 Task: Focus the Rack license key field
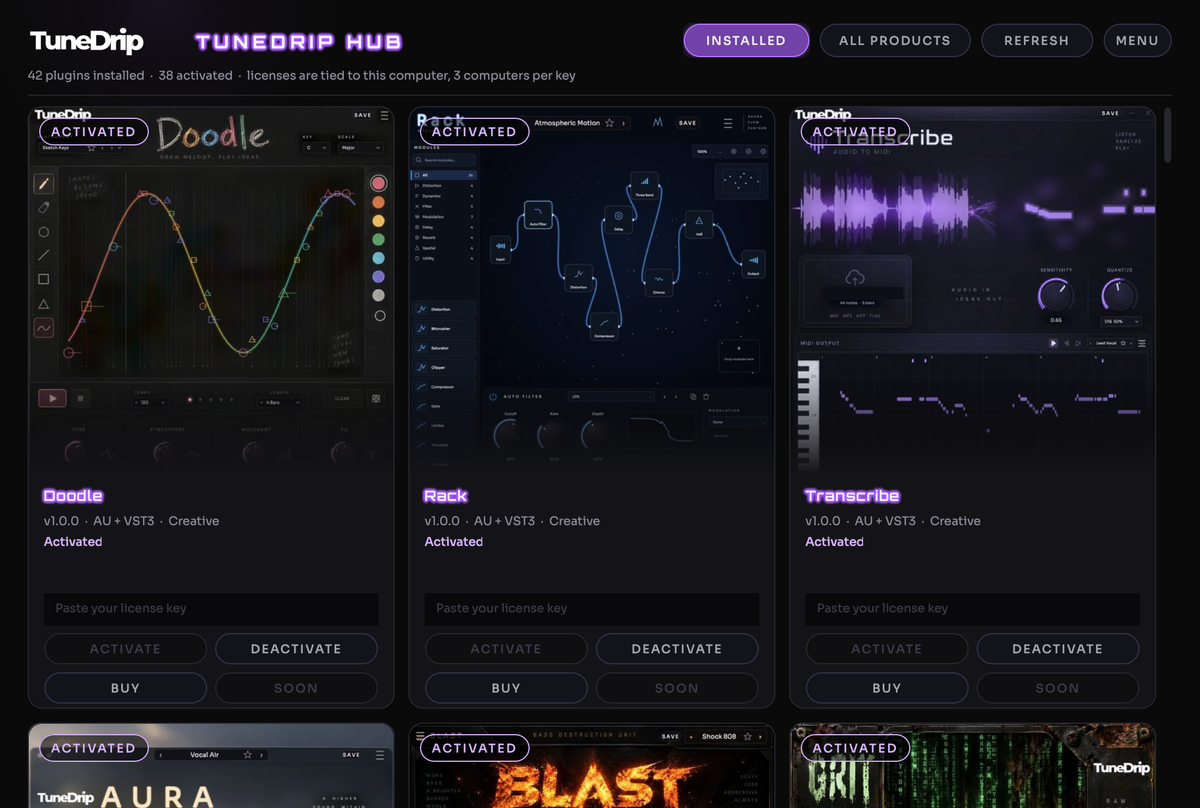point(592,608)
